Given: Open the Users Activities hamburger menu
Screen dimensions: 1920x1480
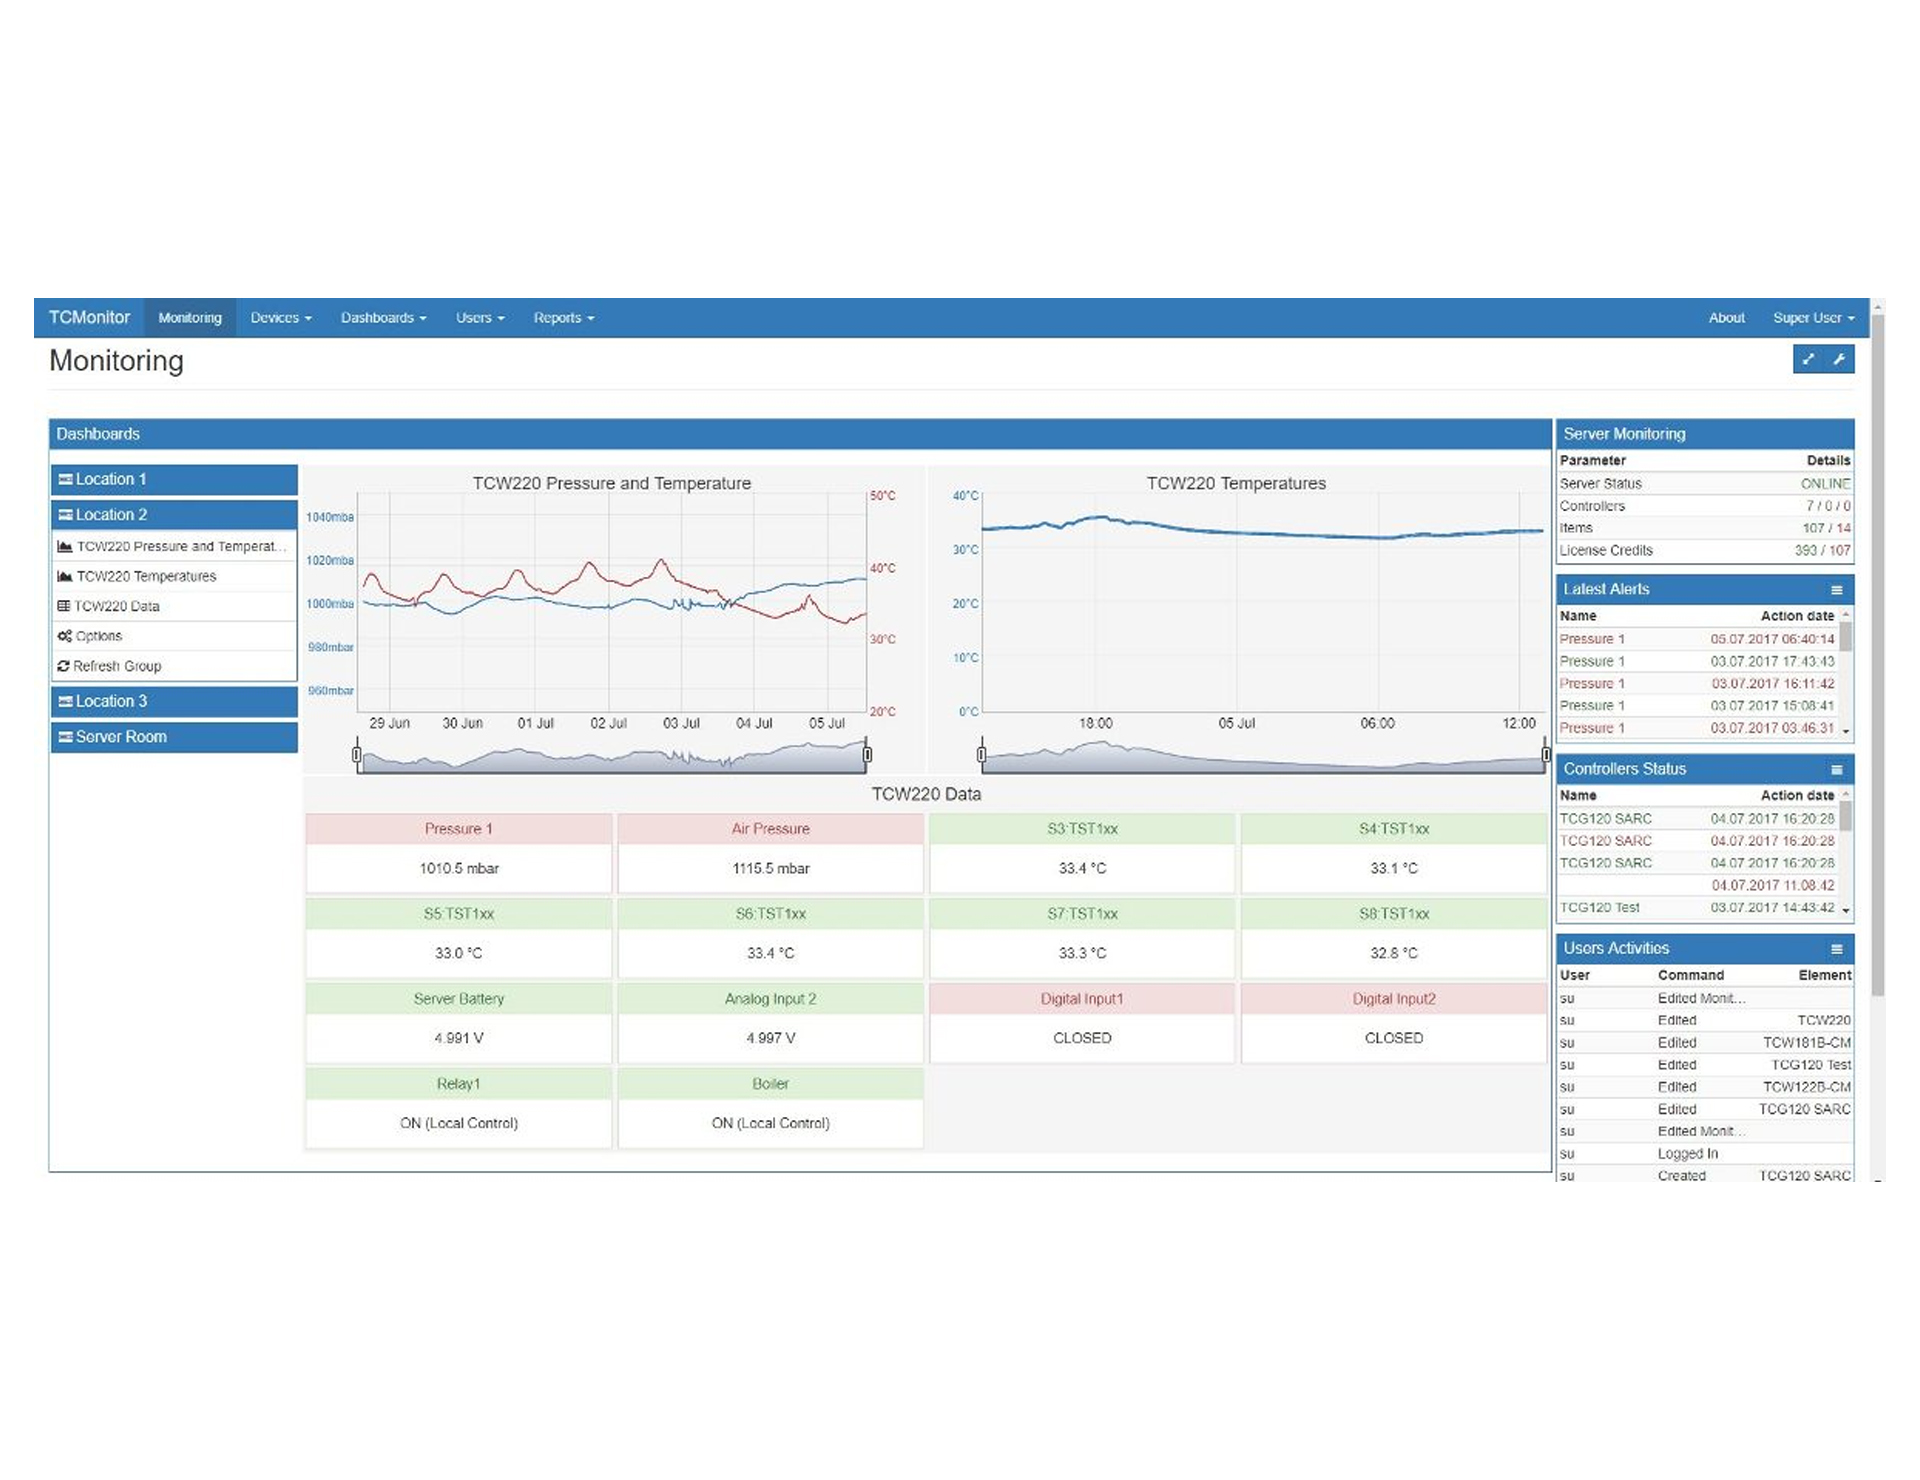Looking at the screenshot, I should pos(1836,949).
